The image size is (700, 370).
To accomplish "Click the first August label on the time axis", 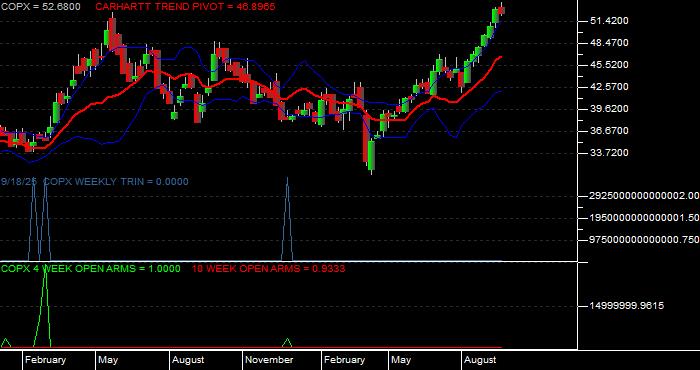I will click(188, 360).
